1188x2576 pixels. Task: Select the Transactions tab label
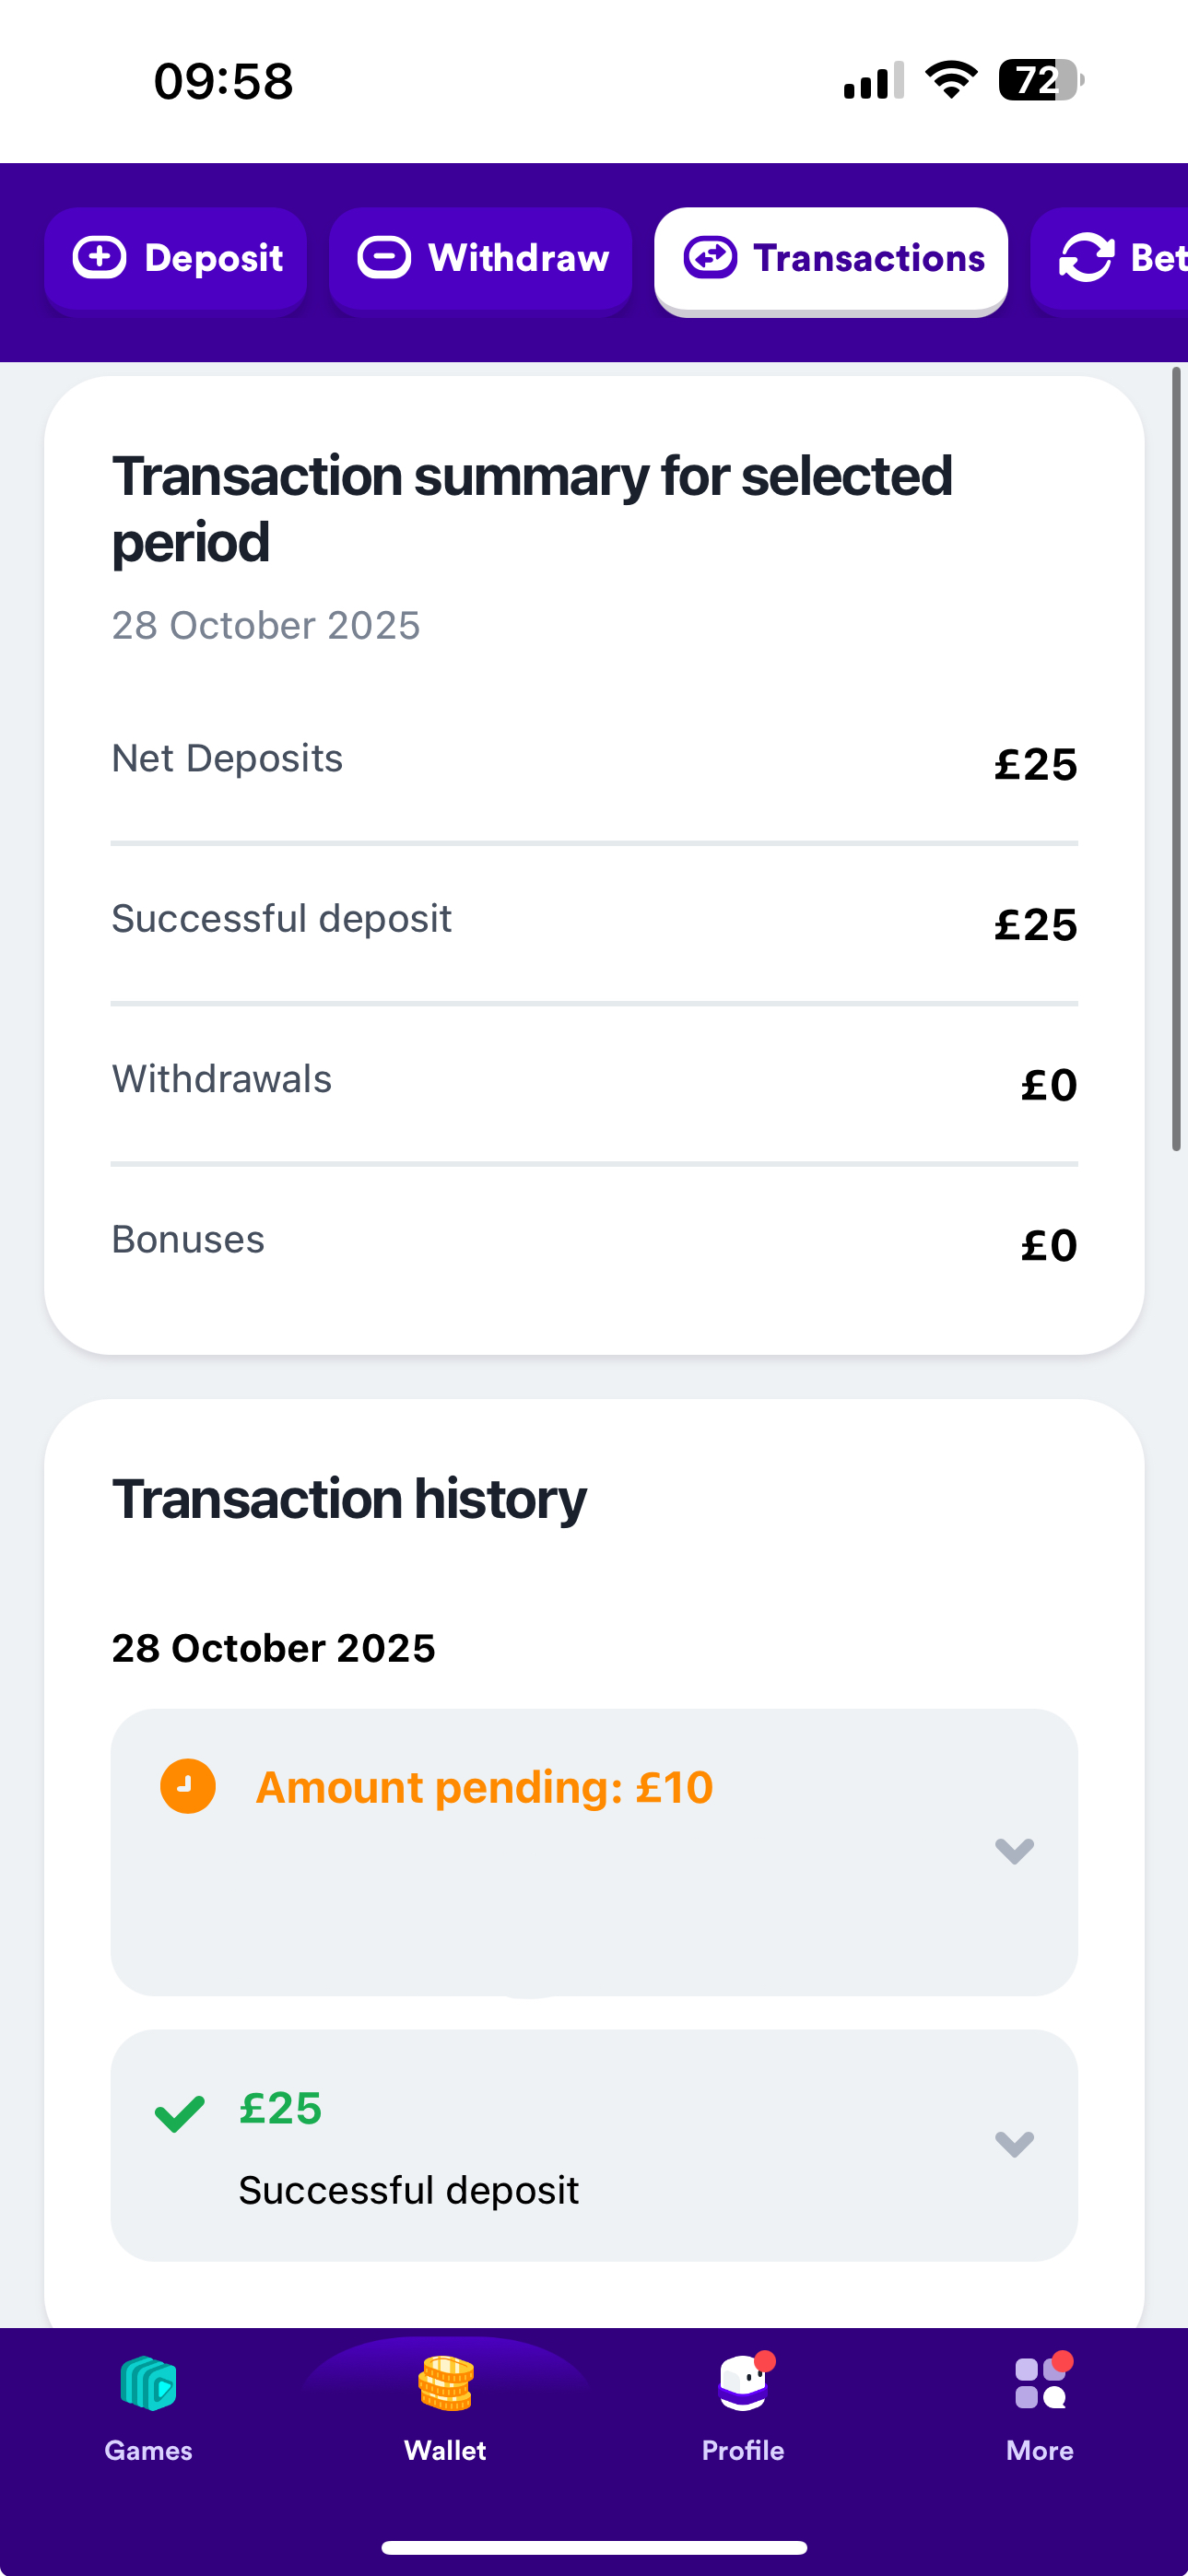(x=868, y=258)
